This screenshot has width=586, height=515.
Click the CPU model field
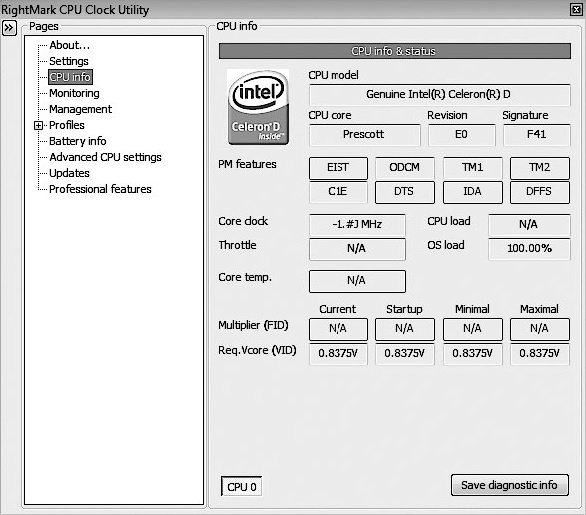pos(440,95)
